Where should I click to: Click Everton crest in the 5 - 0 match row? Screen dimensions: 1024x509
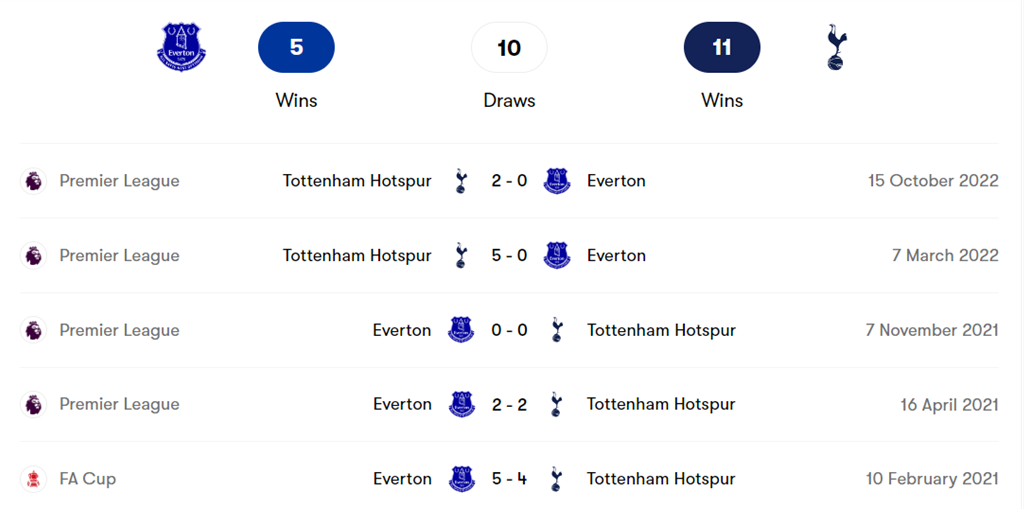(556, 255)
